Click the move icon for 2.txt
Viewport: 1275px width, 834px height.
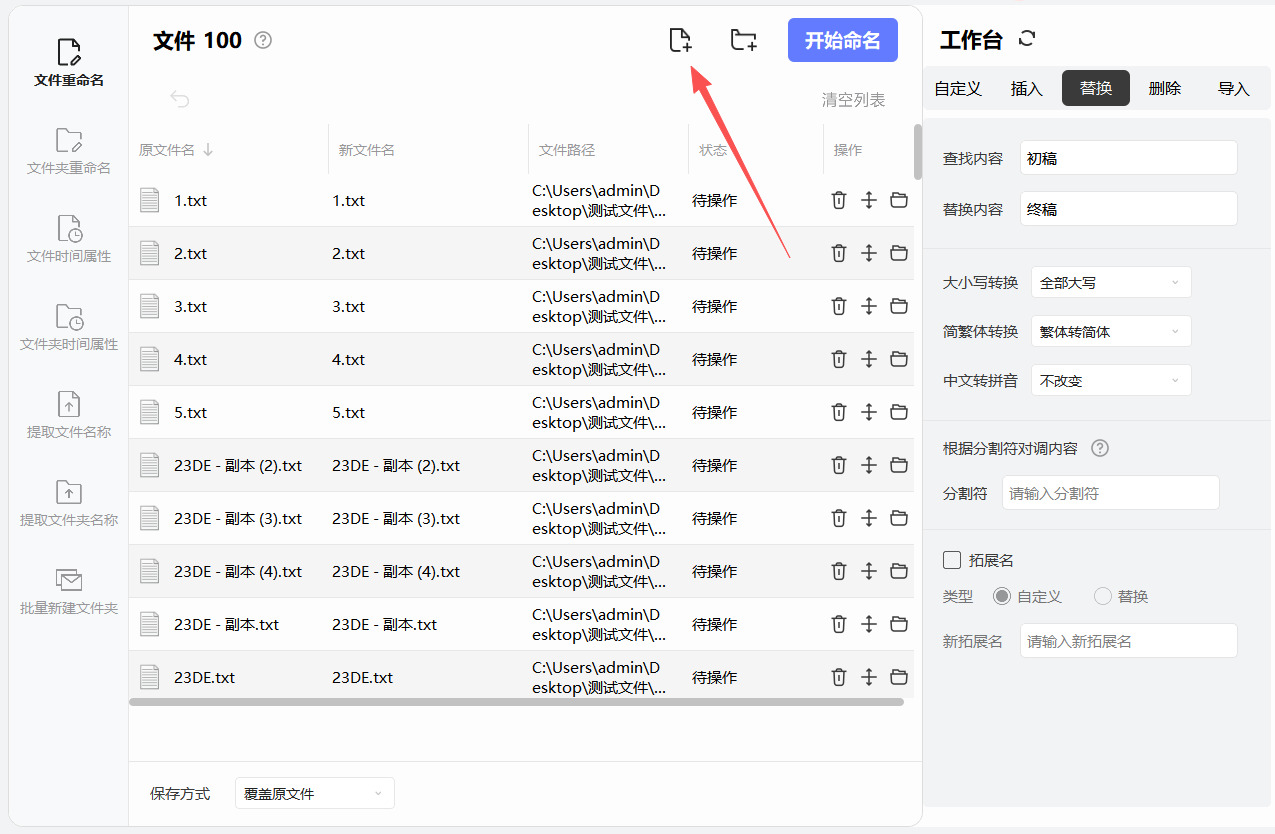click(x=869, y=253)
